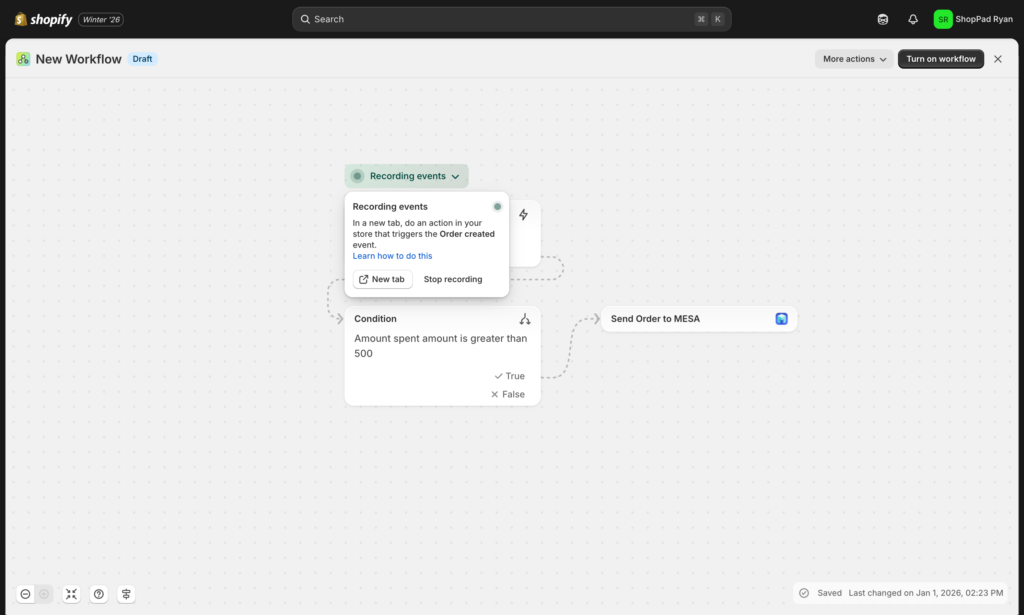Open notifications with the bell icon
The height and width of the screenshot is (615, 1024).
coord(912,19)
